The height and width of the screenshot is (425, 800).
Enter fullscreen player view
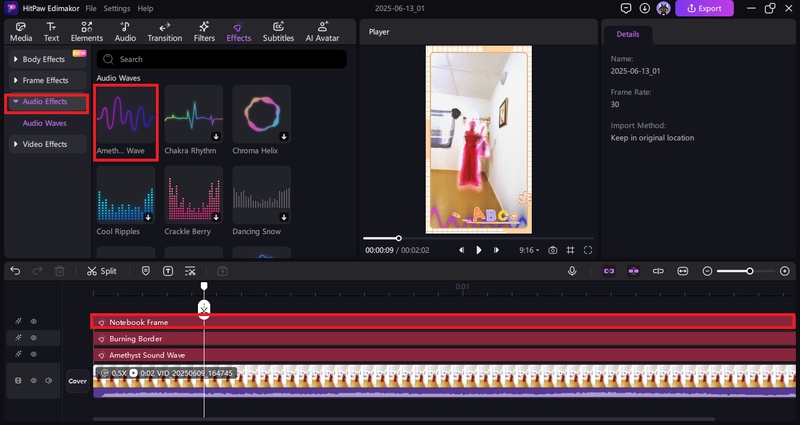(x=588, y=250)
